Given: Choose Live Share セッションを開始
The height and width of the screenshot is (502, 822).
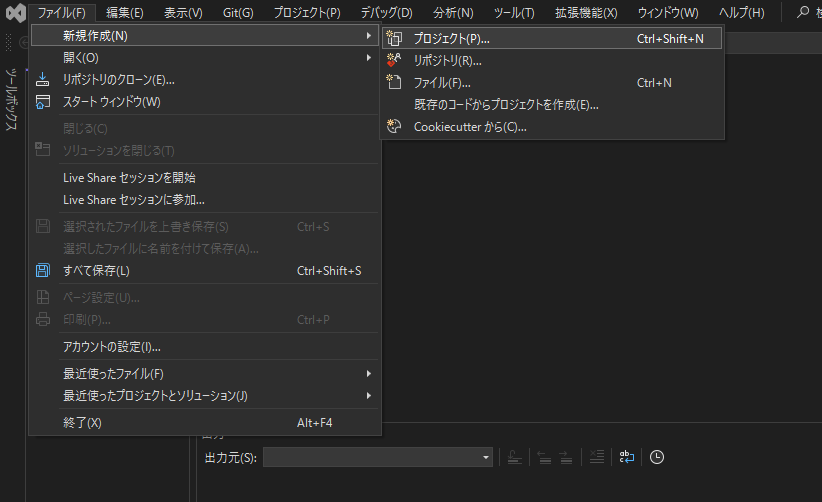Looking at the screenshot, I should click(x=204, y=178).
